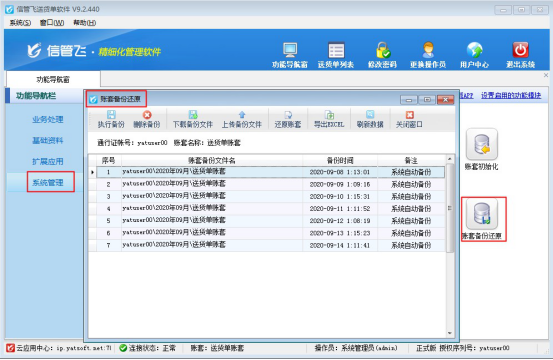This screenshot has width=553, height=360.
Task: Select 下载备份文件 in the toolbar
Action: (193, 119)
